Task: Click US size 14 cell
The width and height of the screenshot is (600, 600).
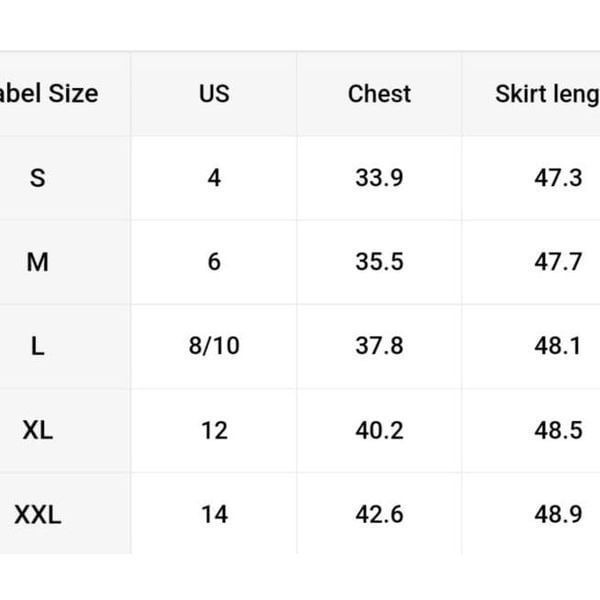Action: (214, 515)
